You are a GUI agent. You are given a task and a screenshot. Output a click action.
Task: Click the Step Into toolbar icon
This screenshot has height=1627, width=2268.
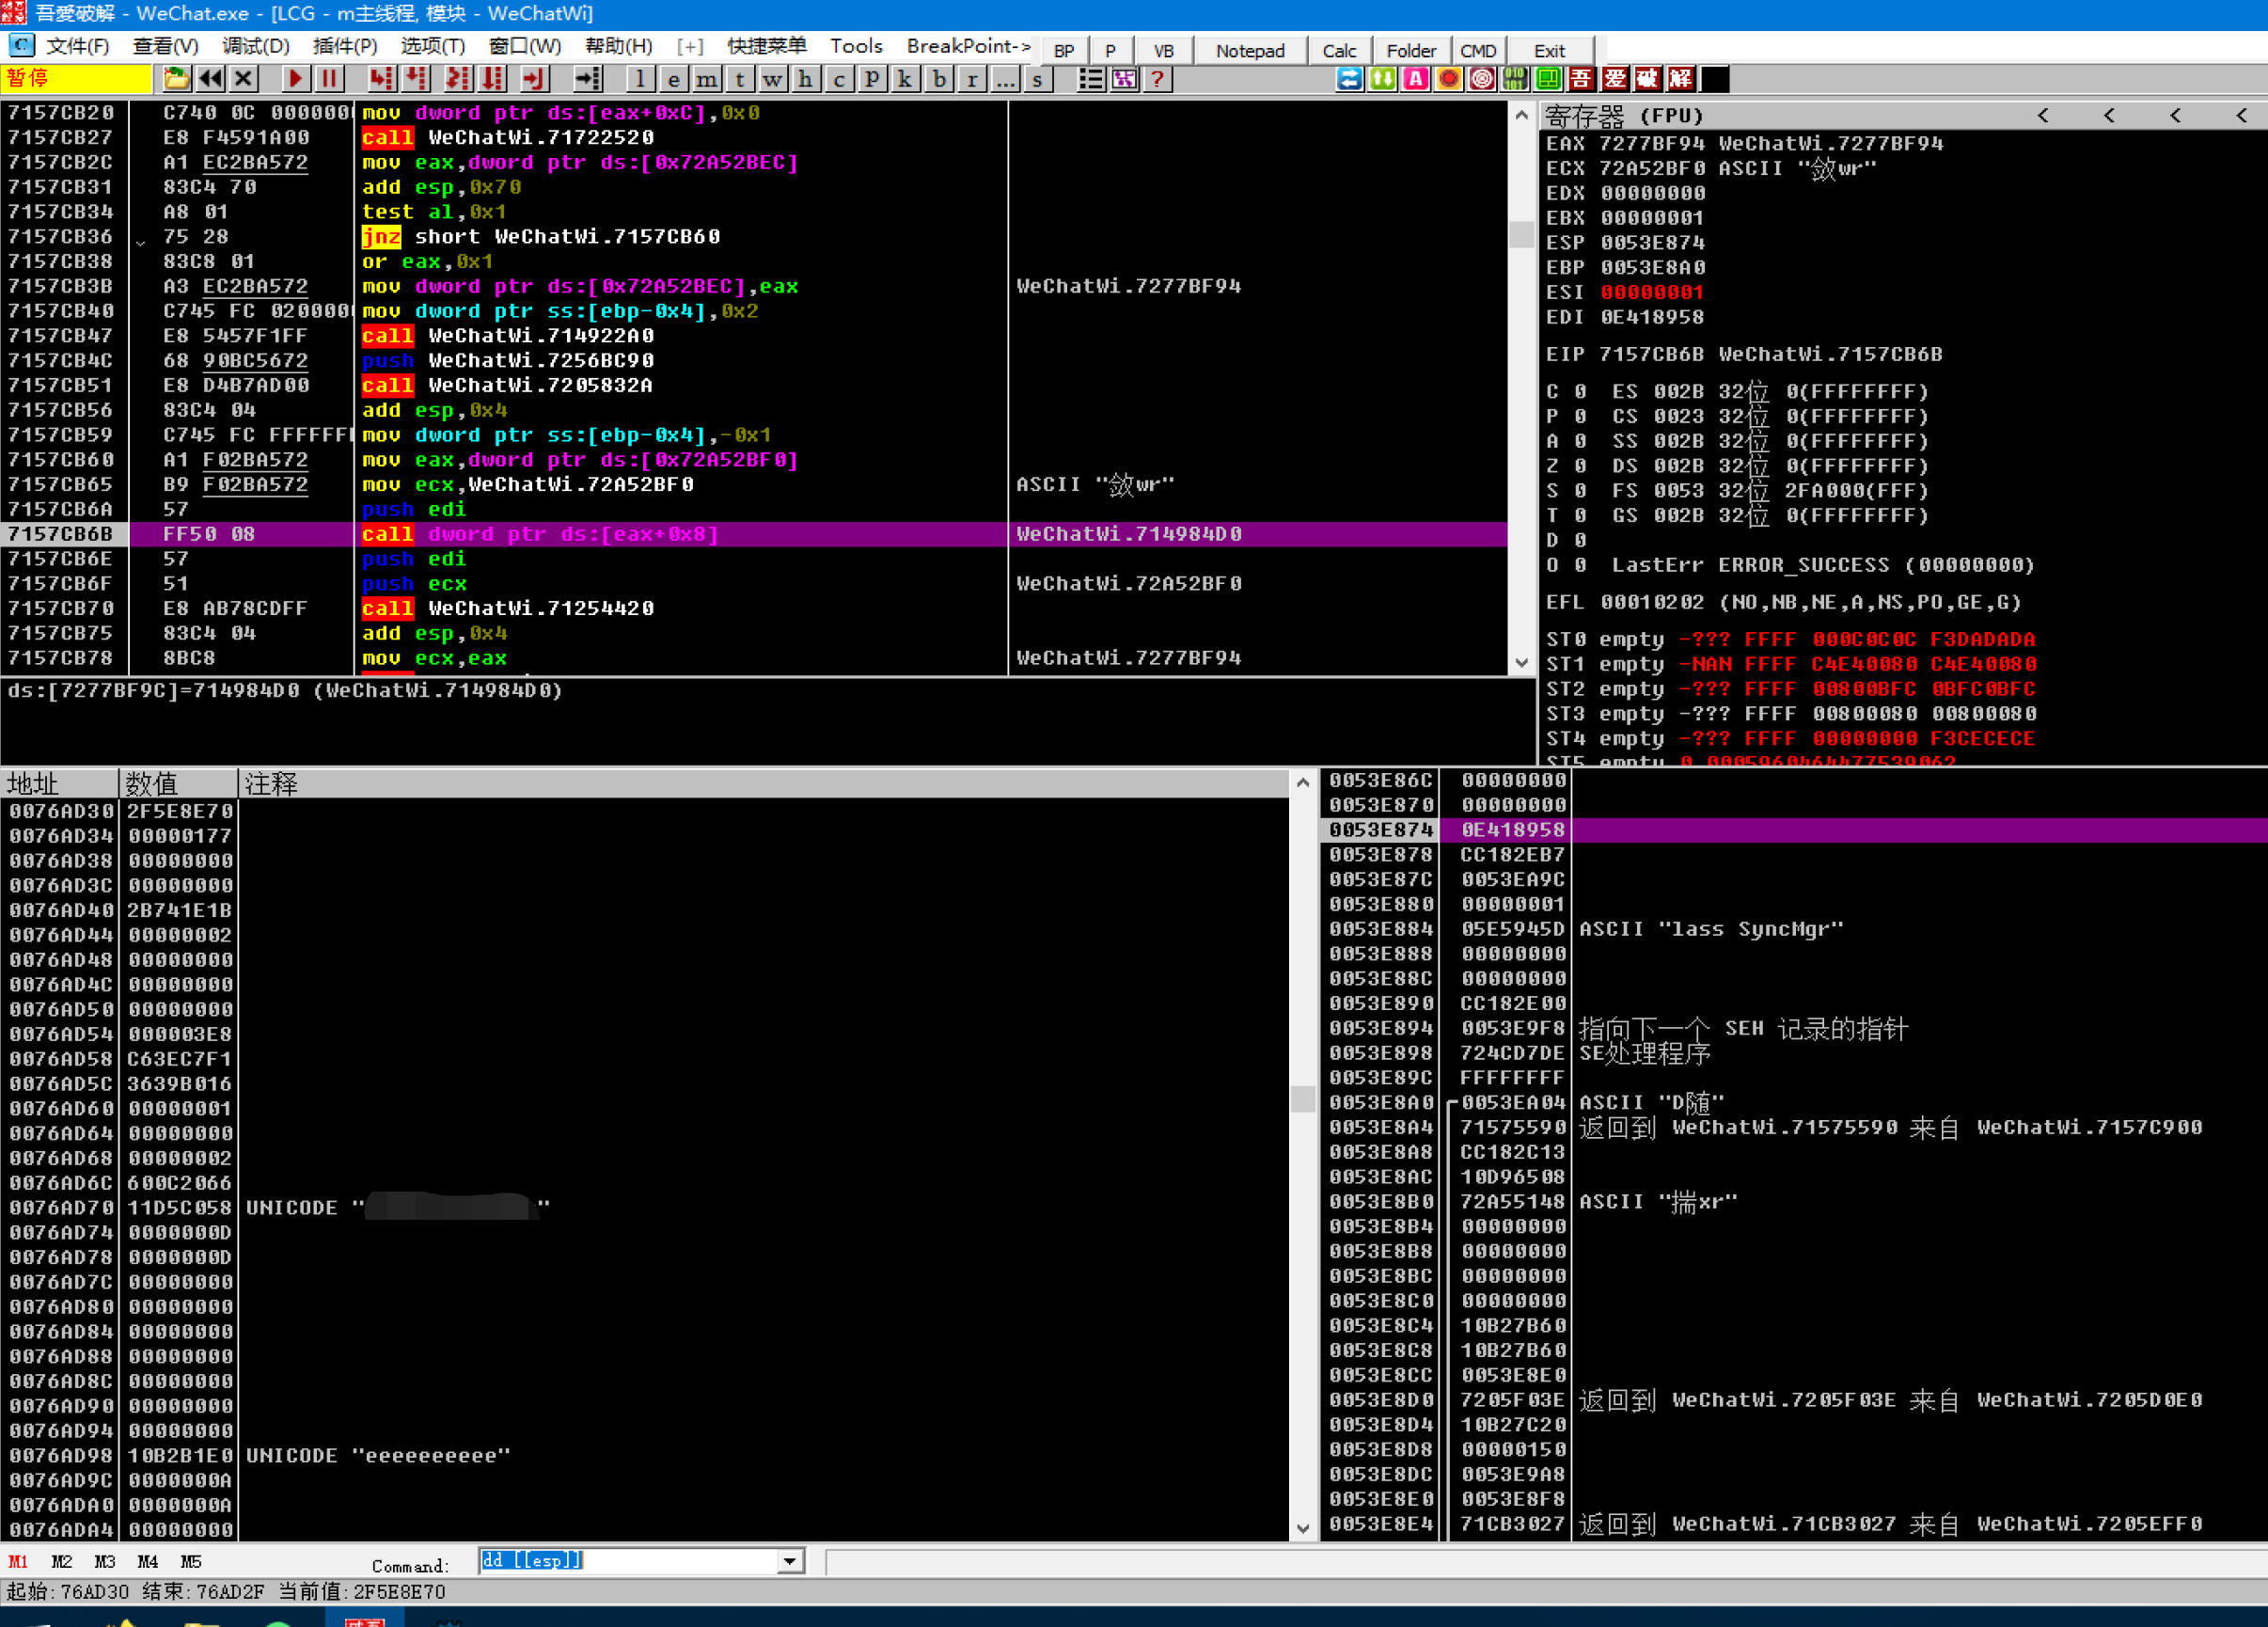click(x=382, y=79)
